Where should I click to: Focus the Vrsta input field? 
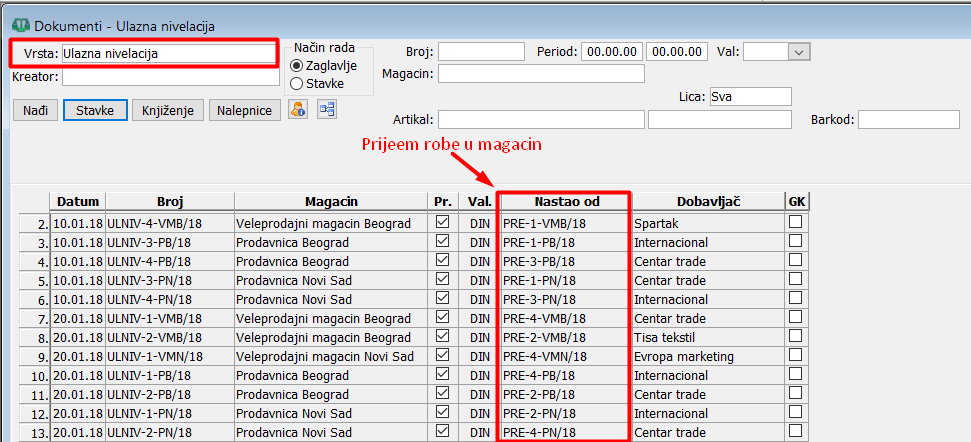pyautogui.click(x=168, y=53)
